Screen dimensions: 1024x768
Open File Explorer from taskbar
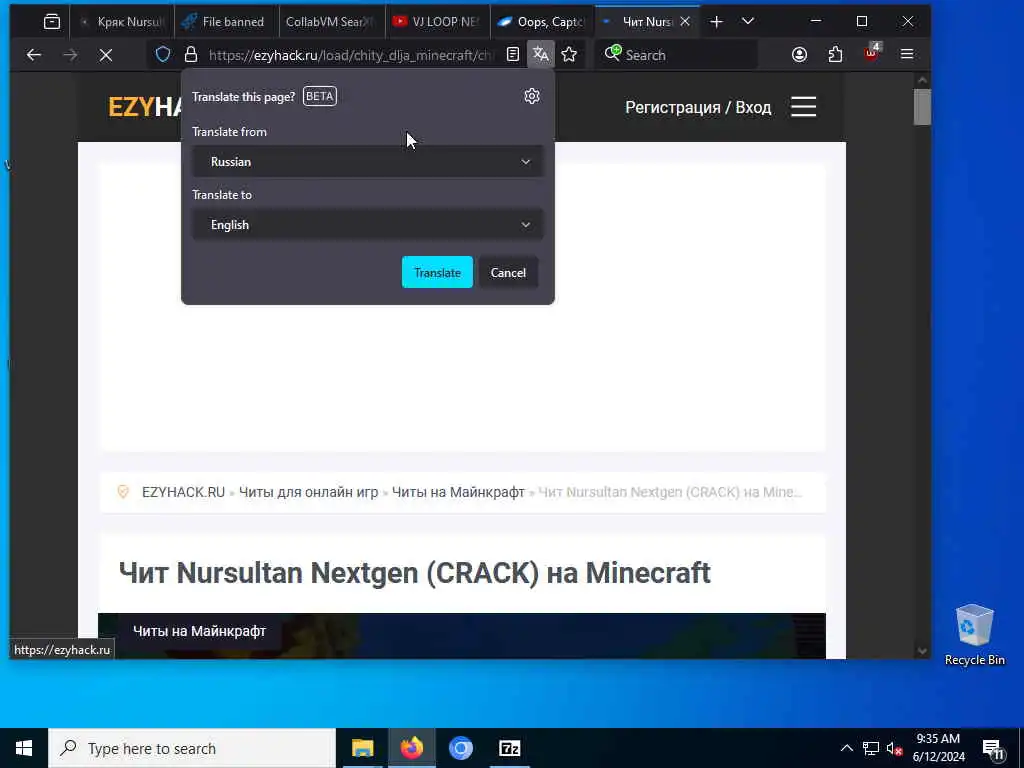click(x=362, y=748)
